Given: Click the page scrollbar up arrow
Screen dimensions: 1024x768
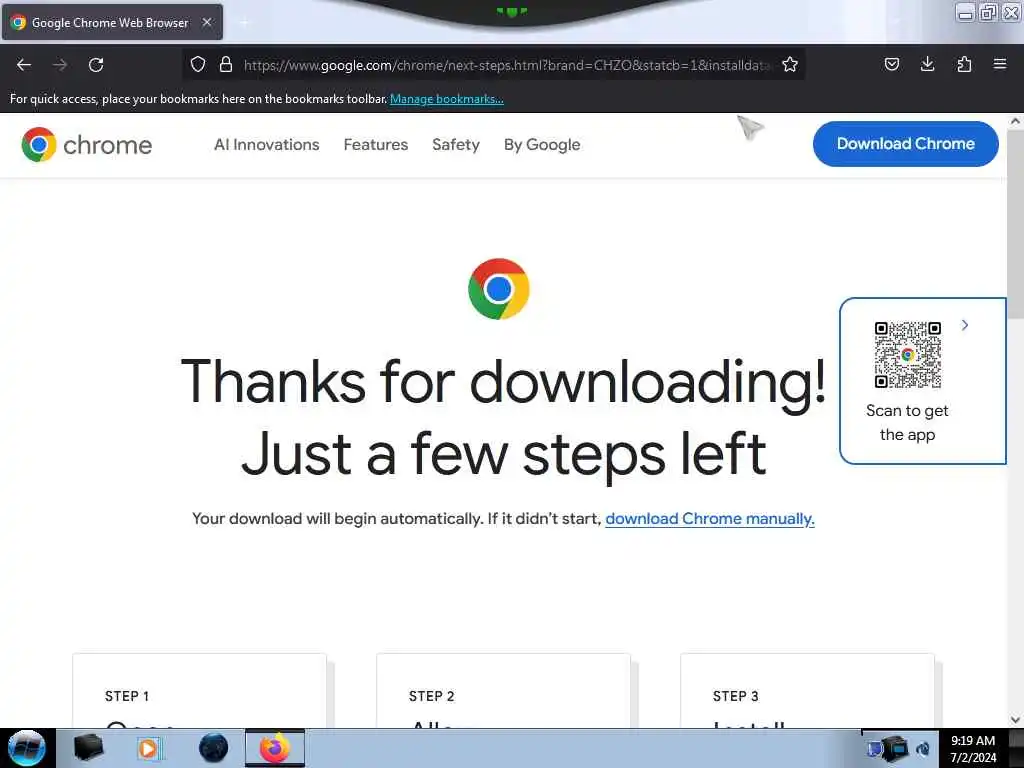Looking at the screenshot, I should point(1015,121).
